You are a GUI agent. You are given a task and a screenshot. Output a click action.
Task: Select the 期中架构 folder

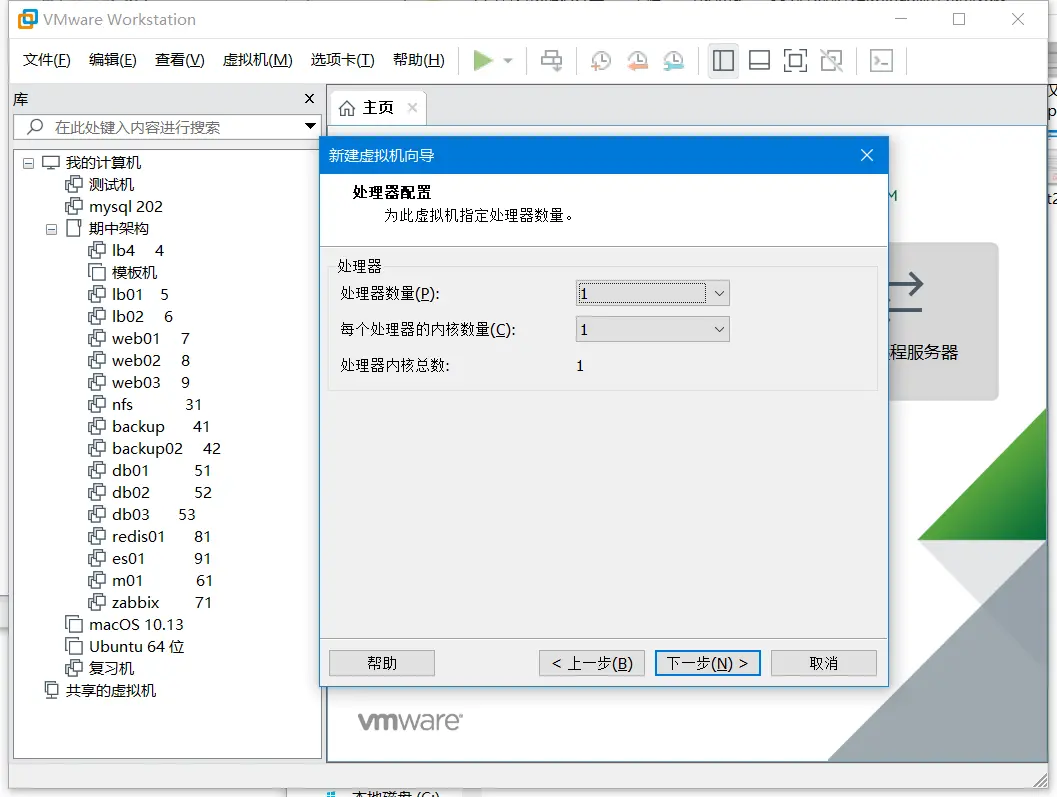[x=108, y=229]
